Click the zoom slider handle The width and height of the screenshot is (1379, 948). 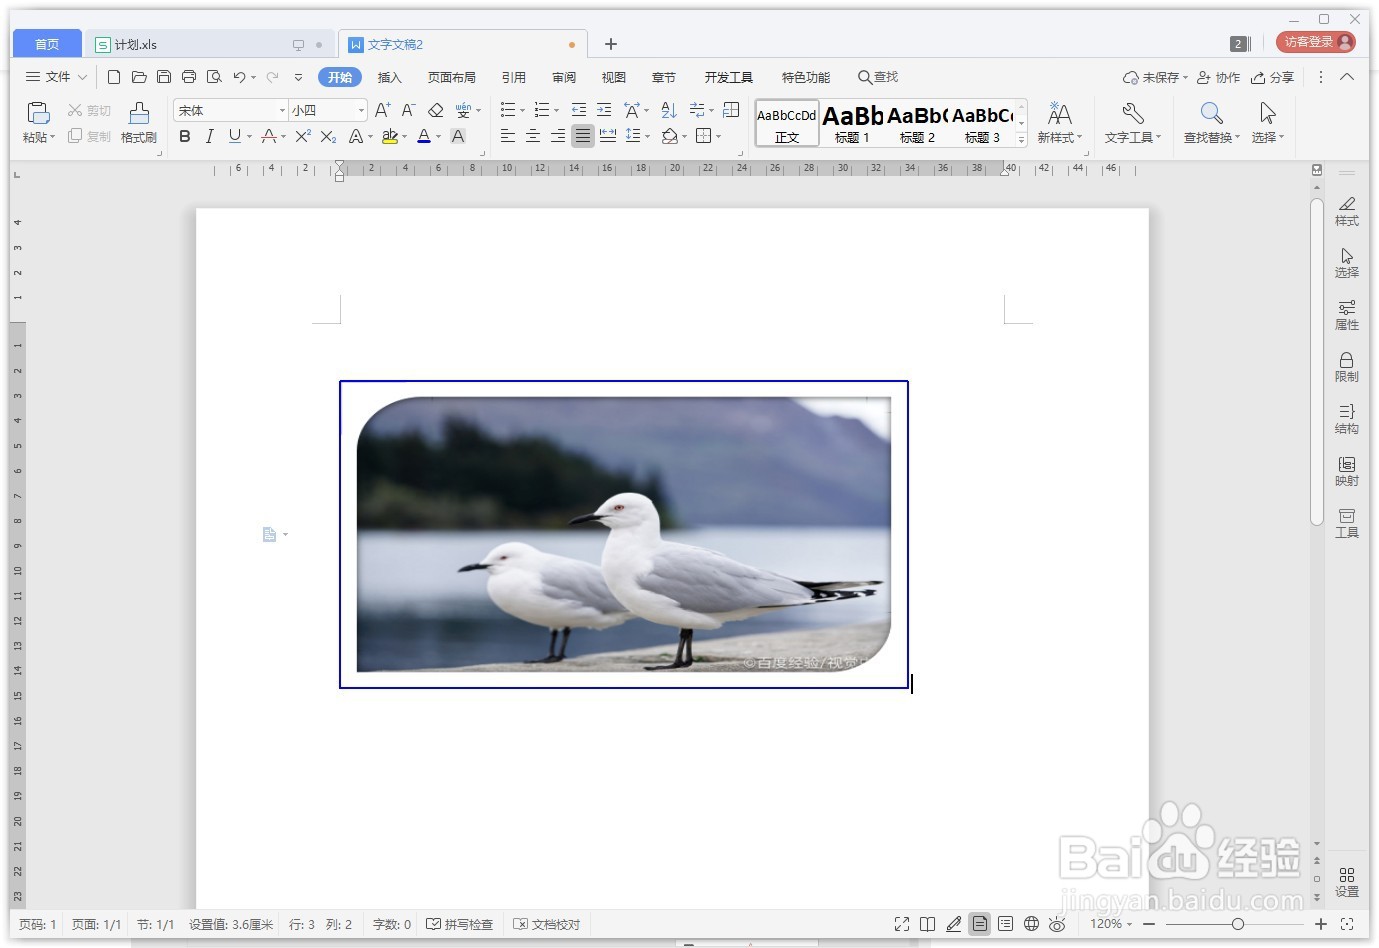[x=1238, y=925]
